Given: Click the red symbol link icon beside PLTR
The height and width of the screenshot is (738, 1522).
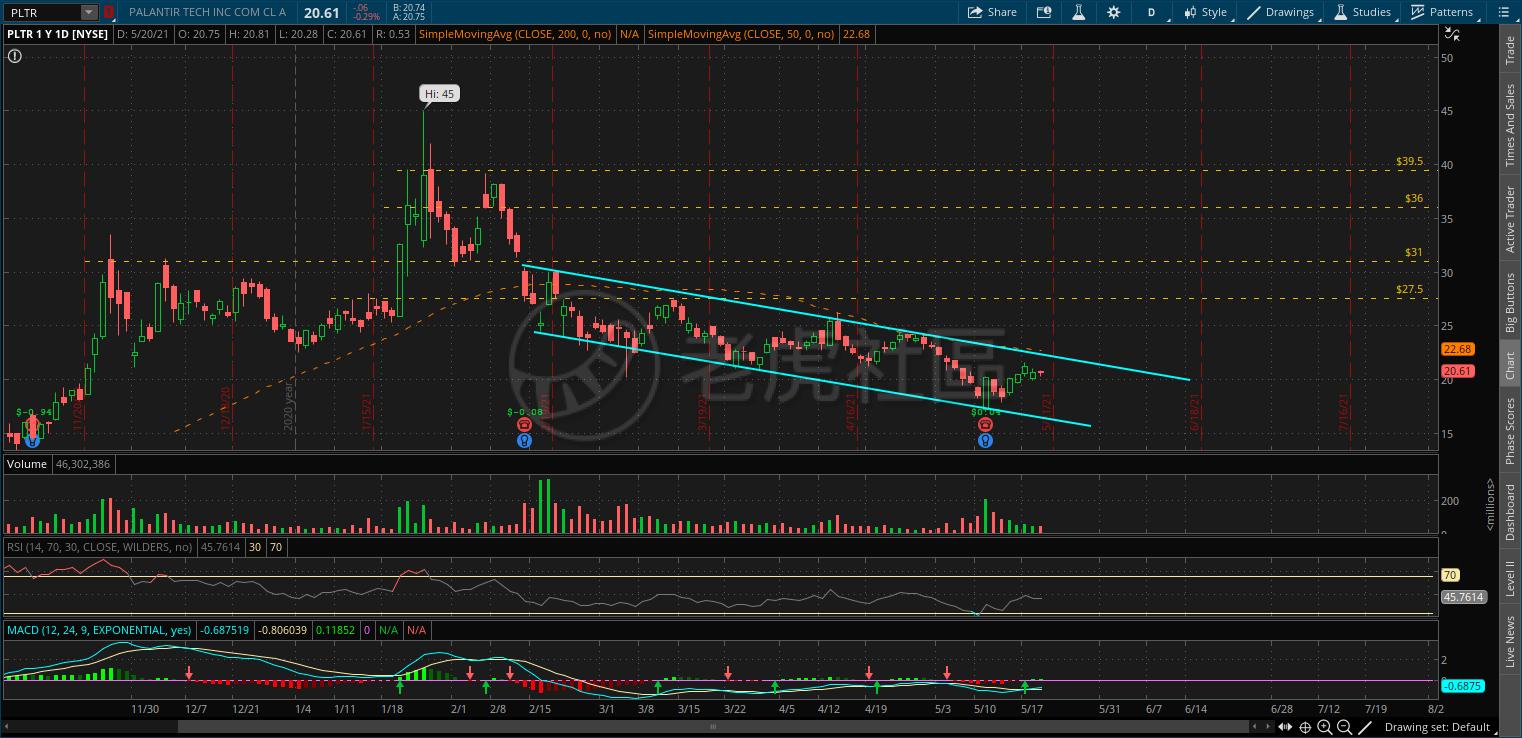Looking at the screenshot, I should pyautogui.click(x=109, y=12).
